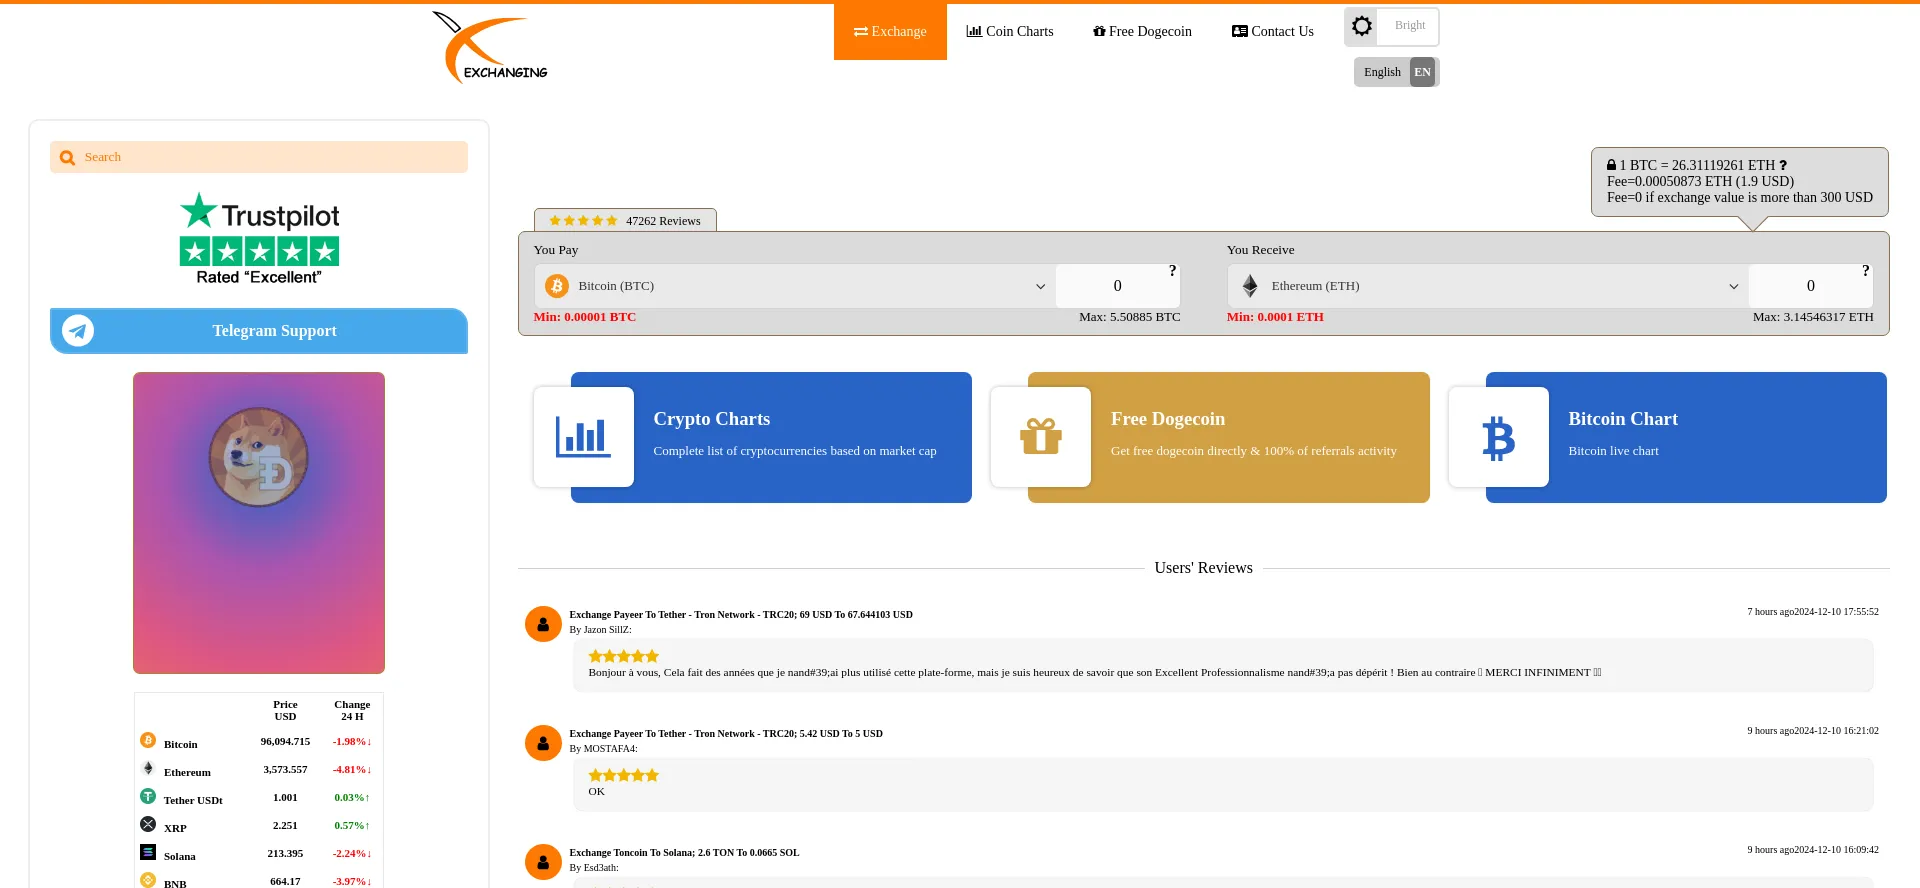Click the lock icon in rate tooltip
This screenshot has width=1920, height=888.
[1612, 165]
